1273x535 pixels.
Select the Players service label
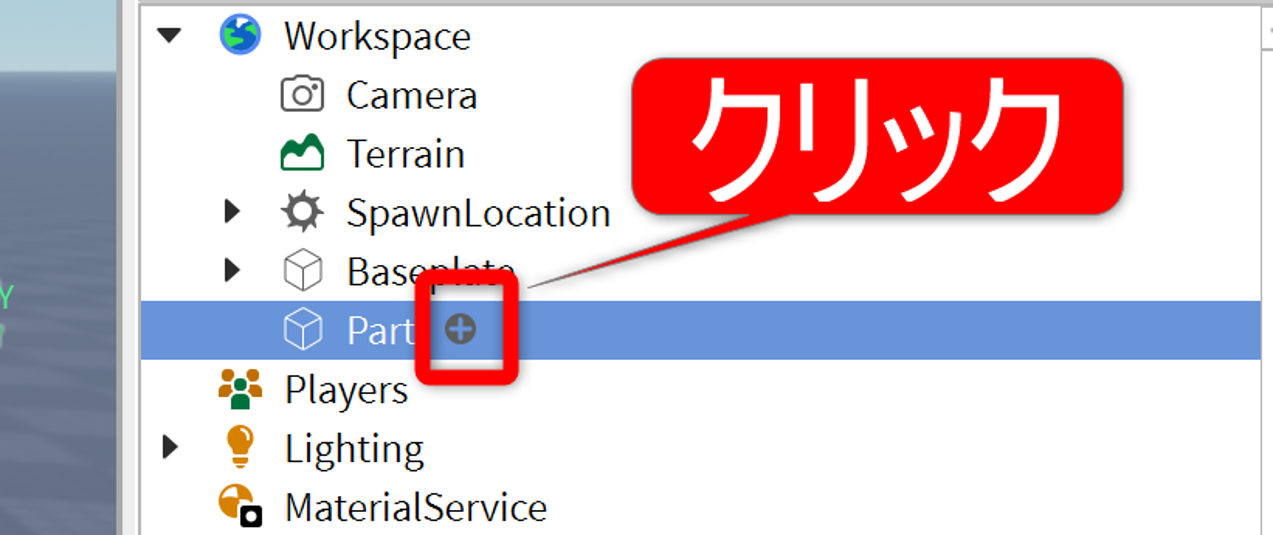click(346, 390)
